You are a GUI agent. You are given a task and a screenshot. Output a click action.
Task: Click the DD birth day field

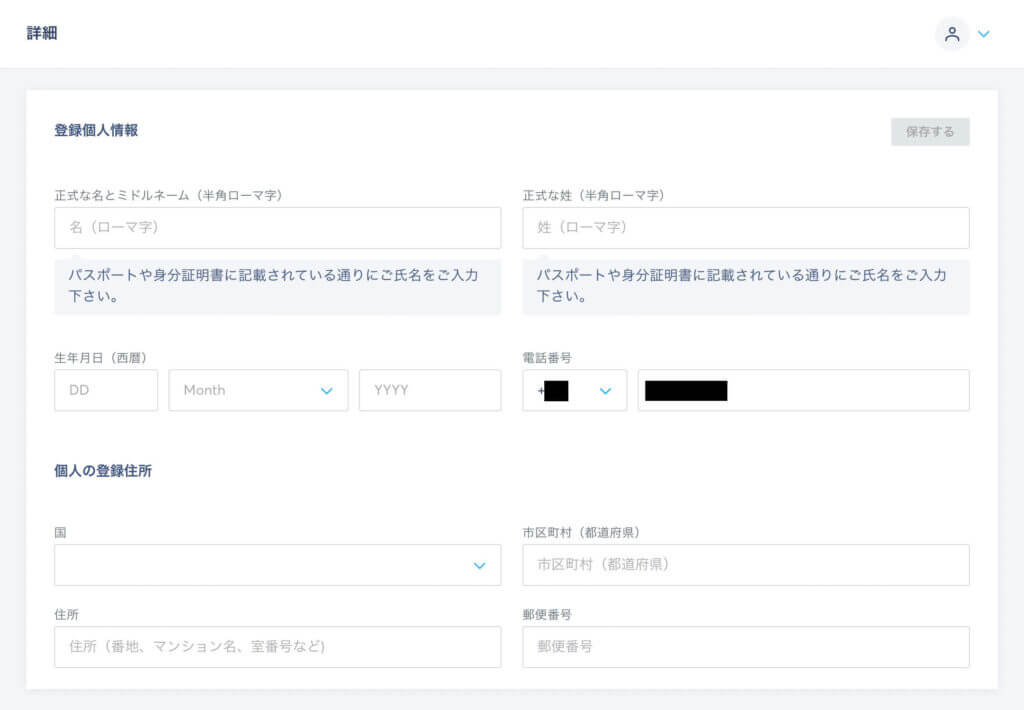click(106, 390)
